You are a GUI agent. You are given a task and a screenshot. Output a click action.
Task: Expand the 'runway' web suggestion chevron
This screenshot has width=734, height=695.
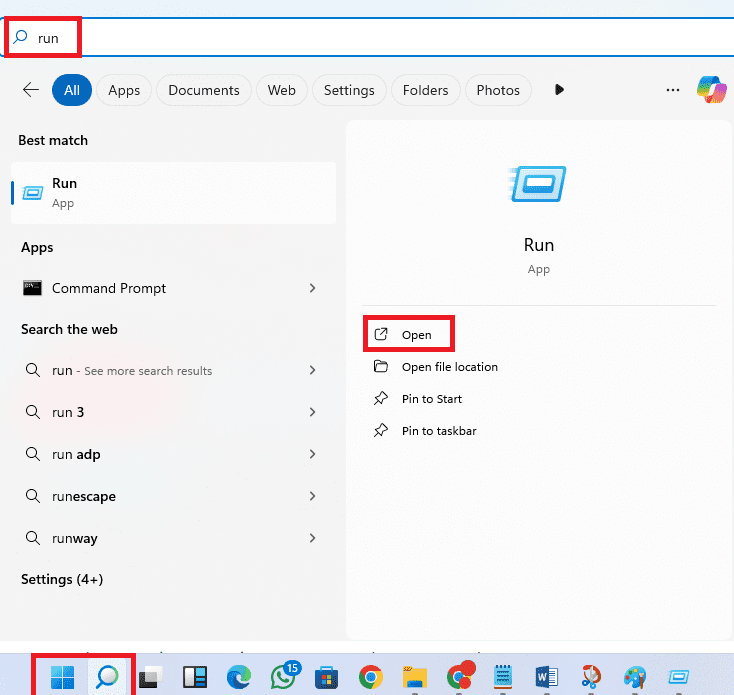(x=312, y=538)
